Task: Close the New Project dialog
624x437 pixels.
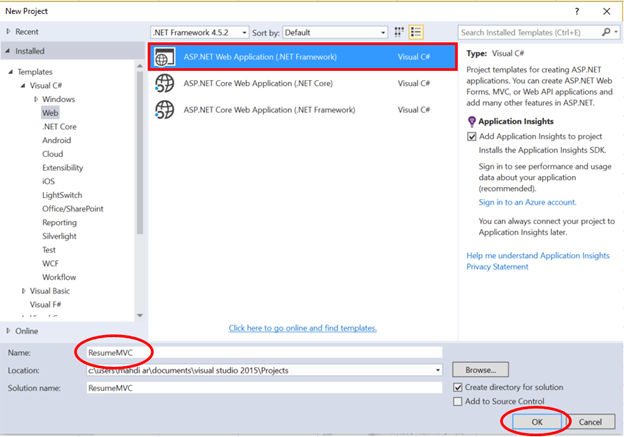Action: [x=606, y=11]
